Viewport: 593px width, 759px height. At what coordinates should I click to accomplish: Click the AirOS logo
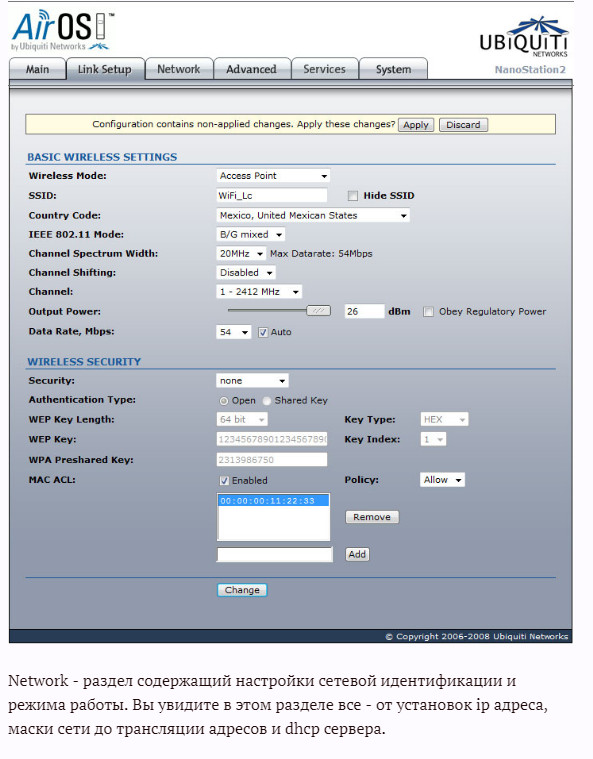63,30
